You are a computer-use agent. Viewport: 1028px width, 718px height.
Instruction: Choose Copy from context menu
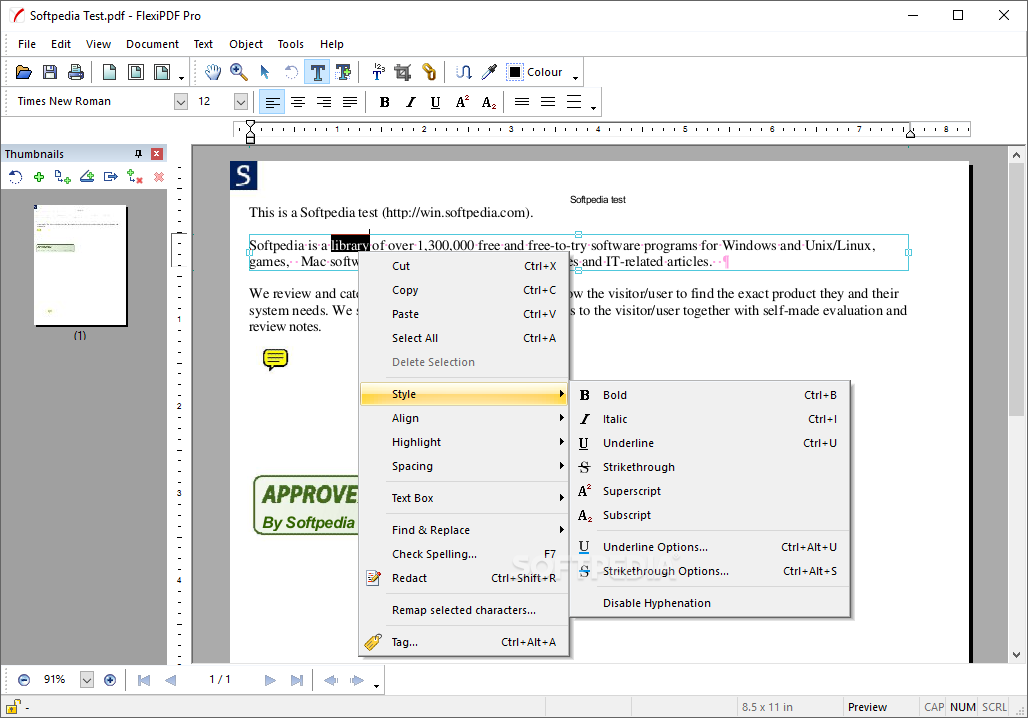point(464,290)
